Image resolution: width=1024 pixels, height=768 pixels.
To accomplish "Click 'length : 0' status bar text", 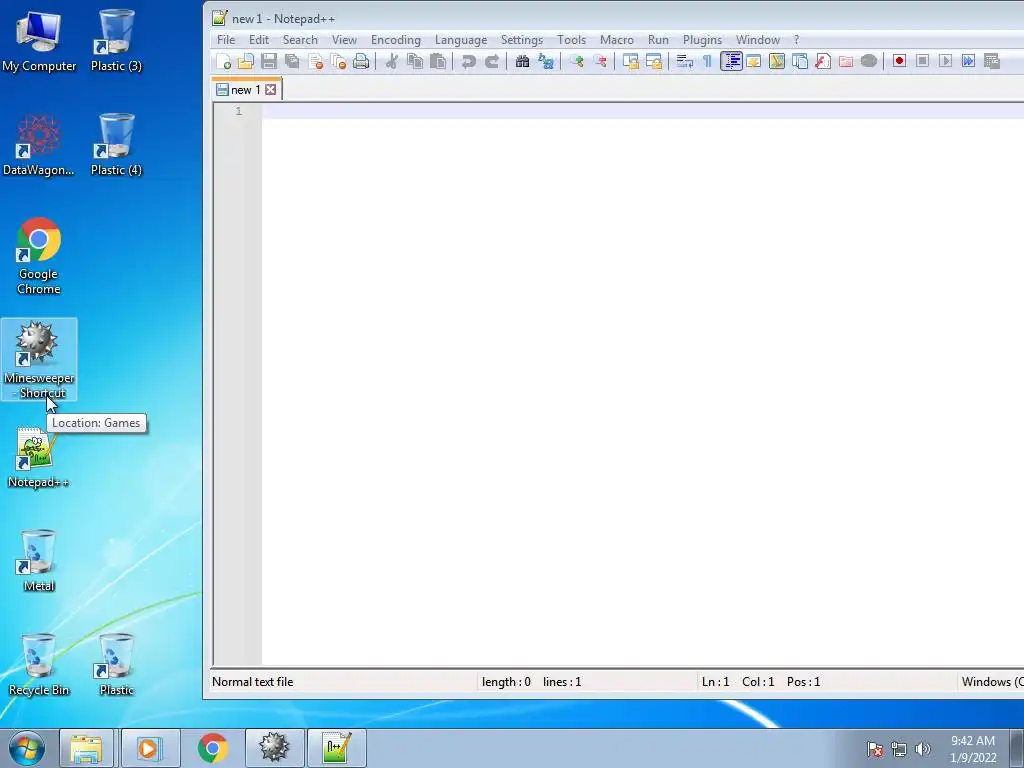I will [x=506, y=682].
